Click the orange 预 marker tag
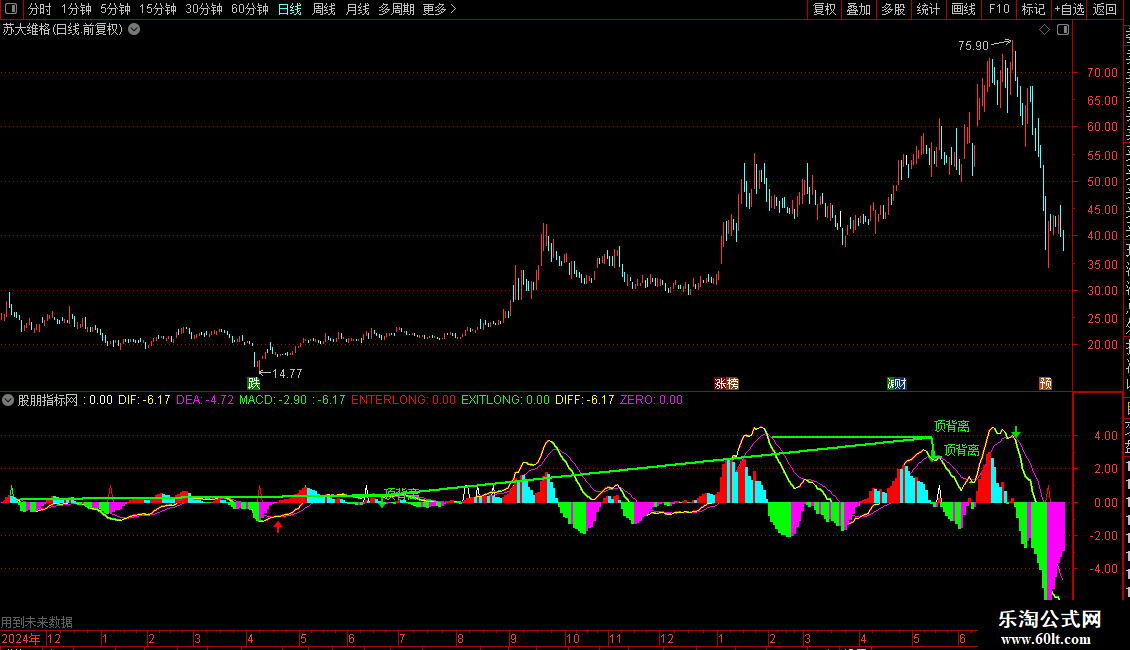 (1046, 383)
